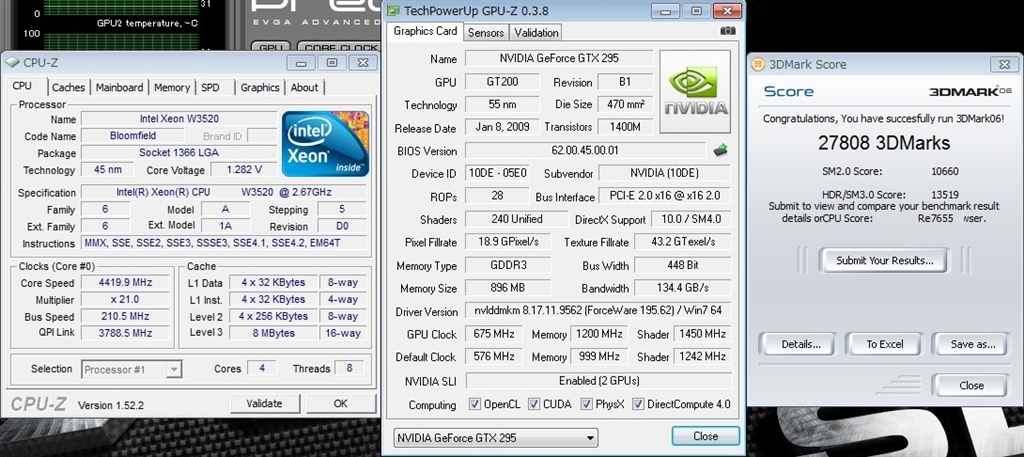The height and width of the screenshot is (457, 1024).
Task: Click the Cores value 4 in CPU-Z
Action: click(x=262, y=368)
